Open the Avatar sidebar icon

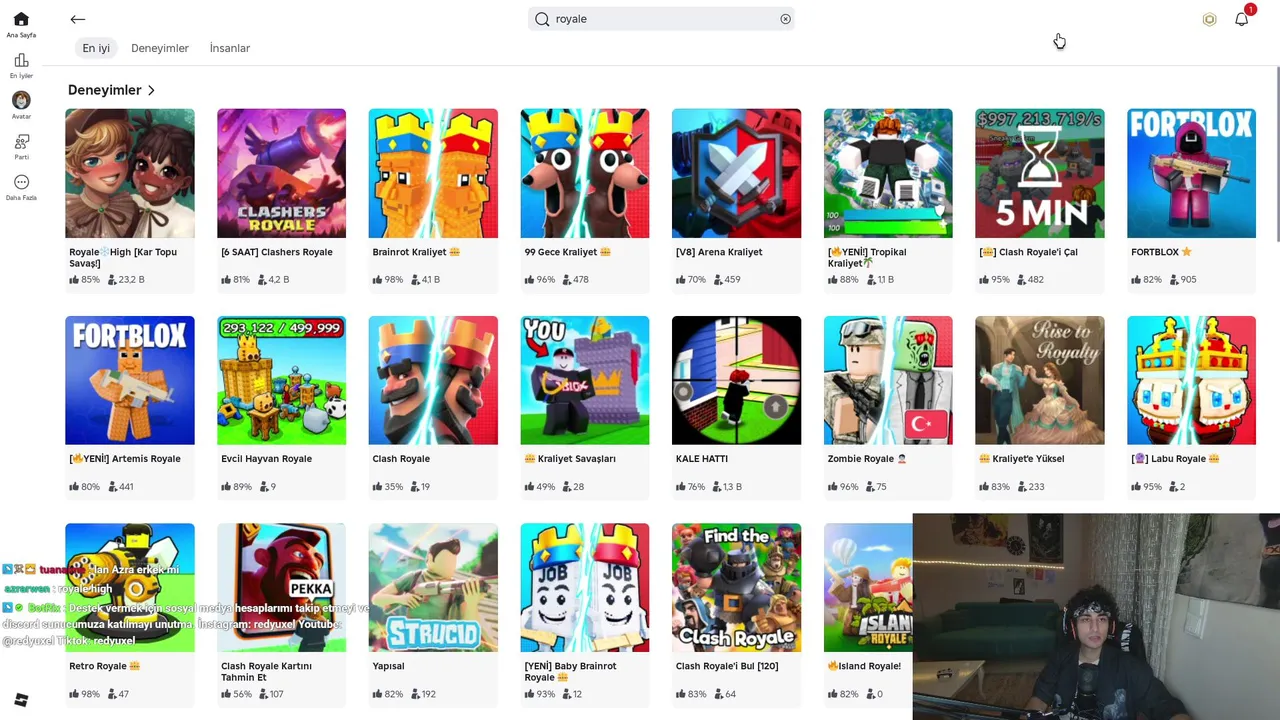click(x=21, y=100)
